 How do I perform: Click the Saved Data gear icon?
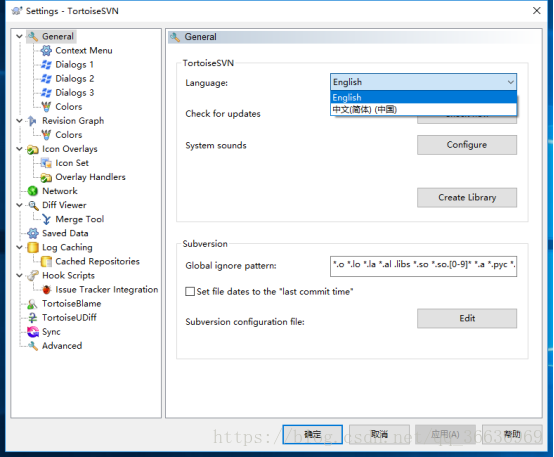33,233
